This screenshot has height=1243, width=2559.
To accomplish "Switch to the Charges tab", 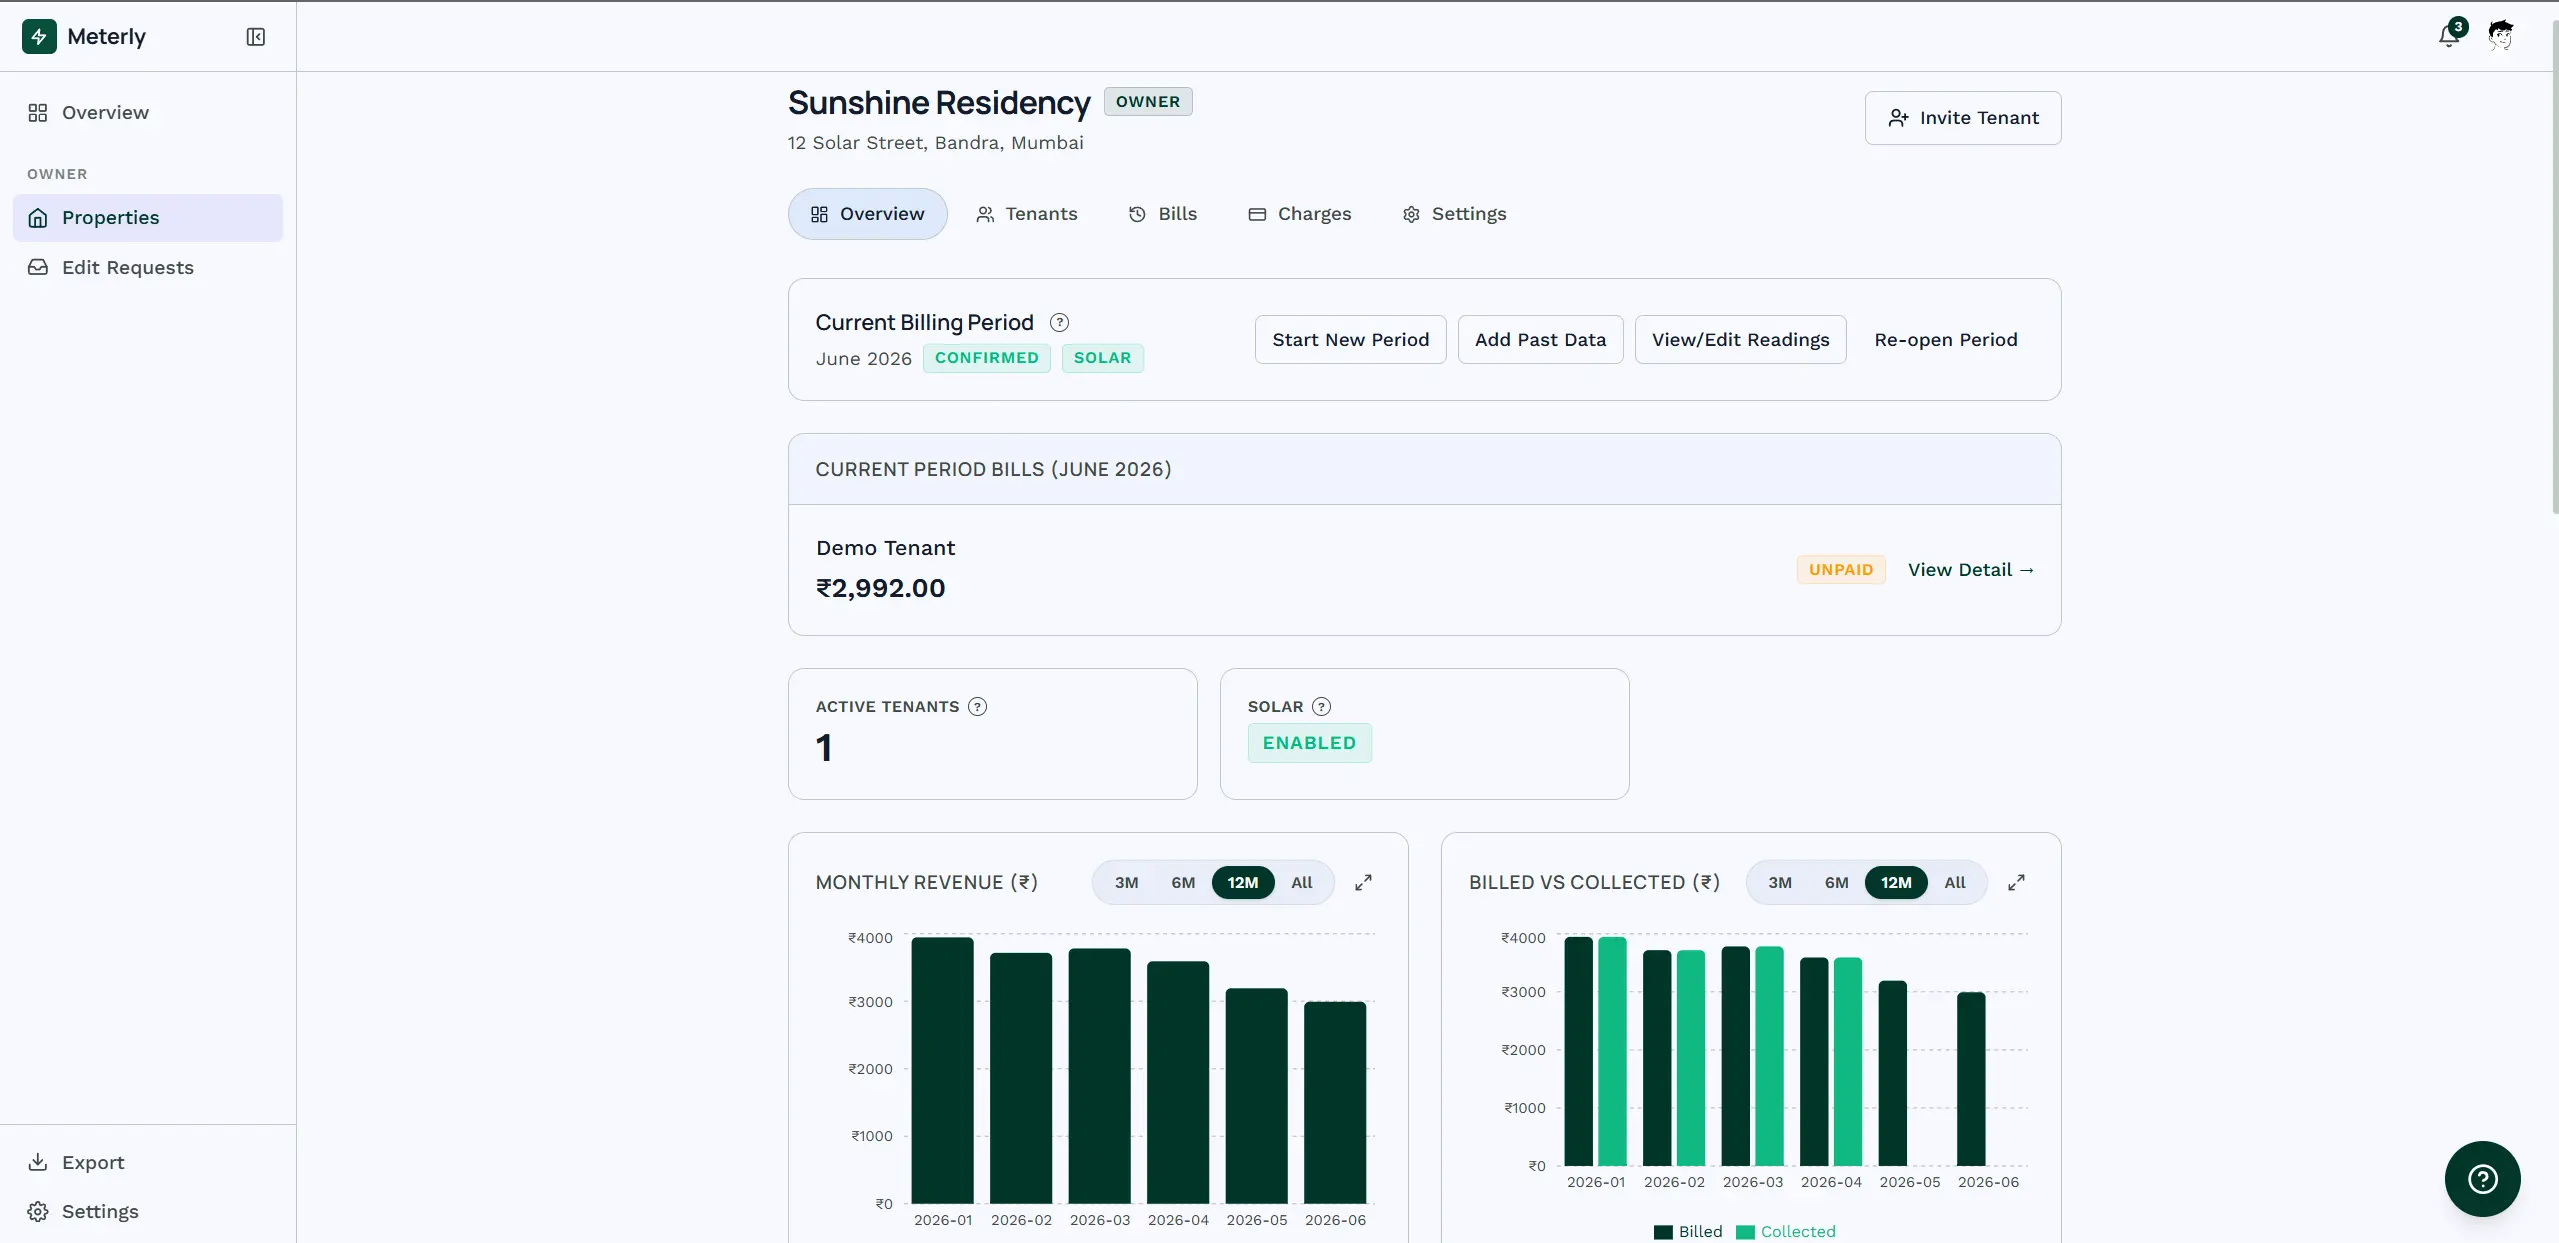I will tap(1299, 214).
